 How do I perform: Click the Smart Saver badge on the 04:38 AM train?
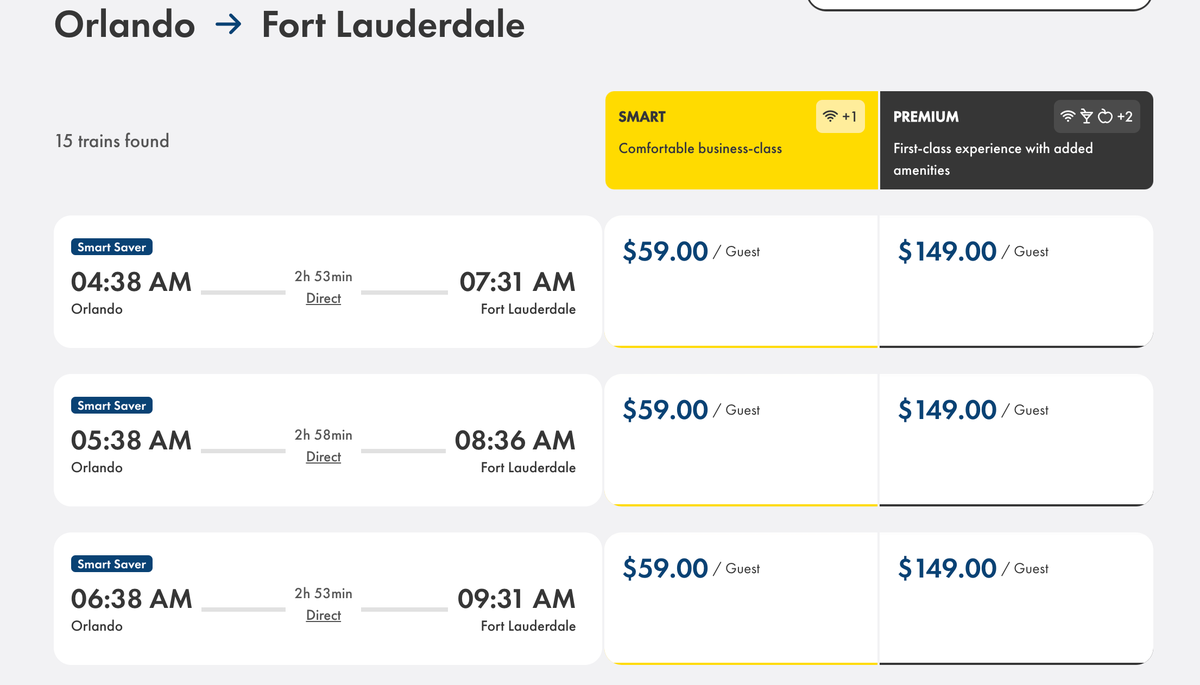click(111, 246)
